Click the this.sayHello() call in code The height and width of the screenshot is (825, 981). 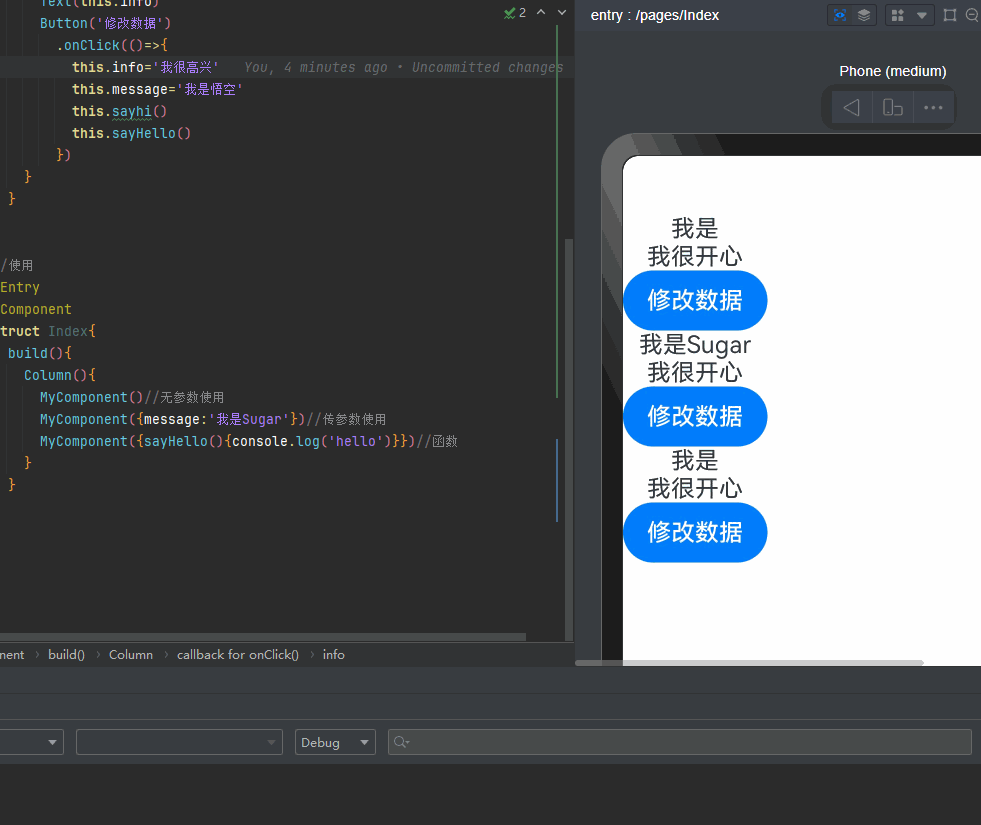(x=131, y=133)
